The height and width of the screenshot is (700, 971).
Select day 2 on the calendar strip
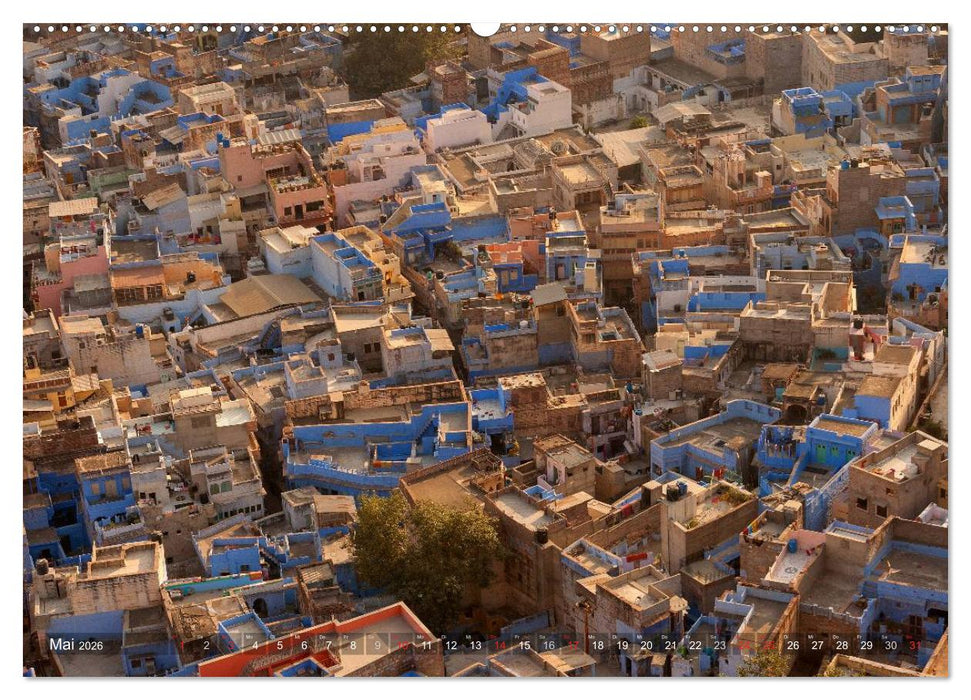coord(206,645)
